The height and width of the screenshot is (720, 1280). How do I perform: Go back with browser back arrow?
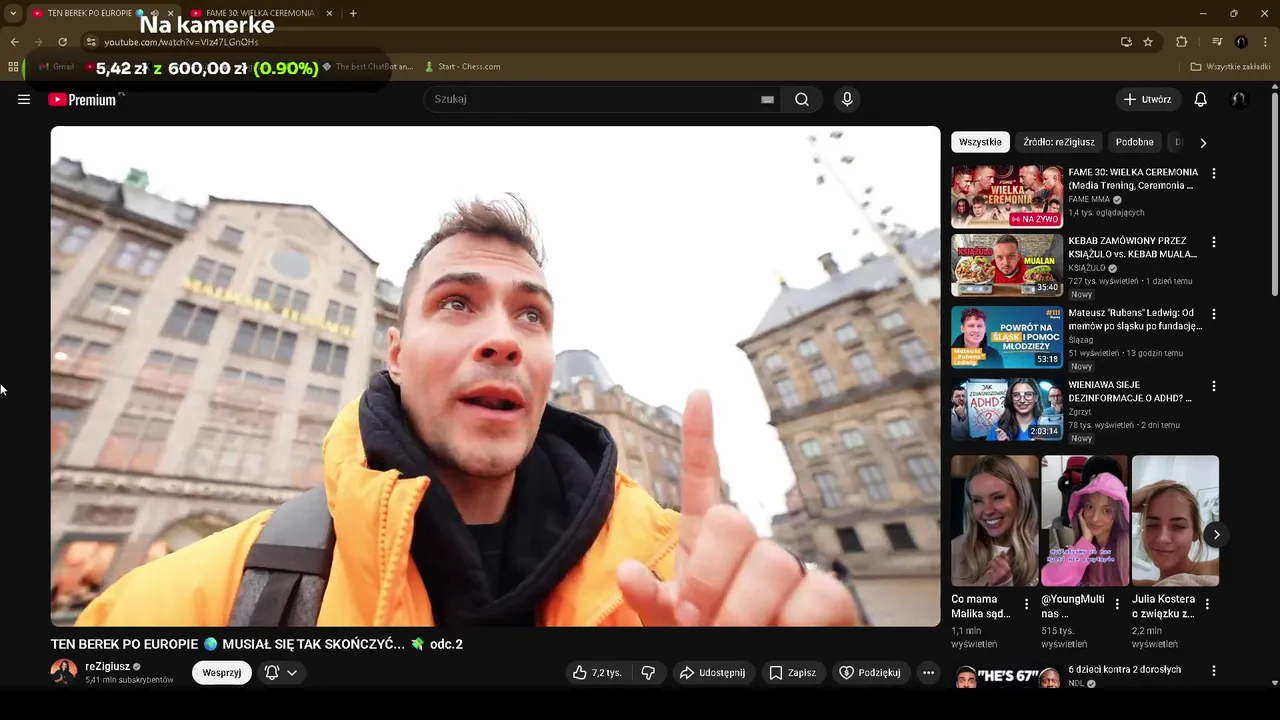[x=14, y=42]
